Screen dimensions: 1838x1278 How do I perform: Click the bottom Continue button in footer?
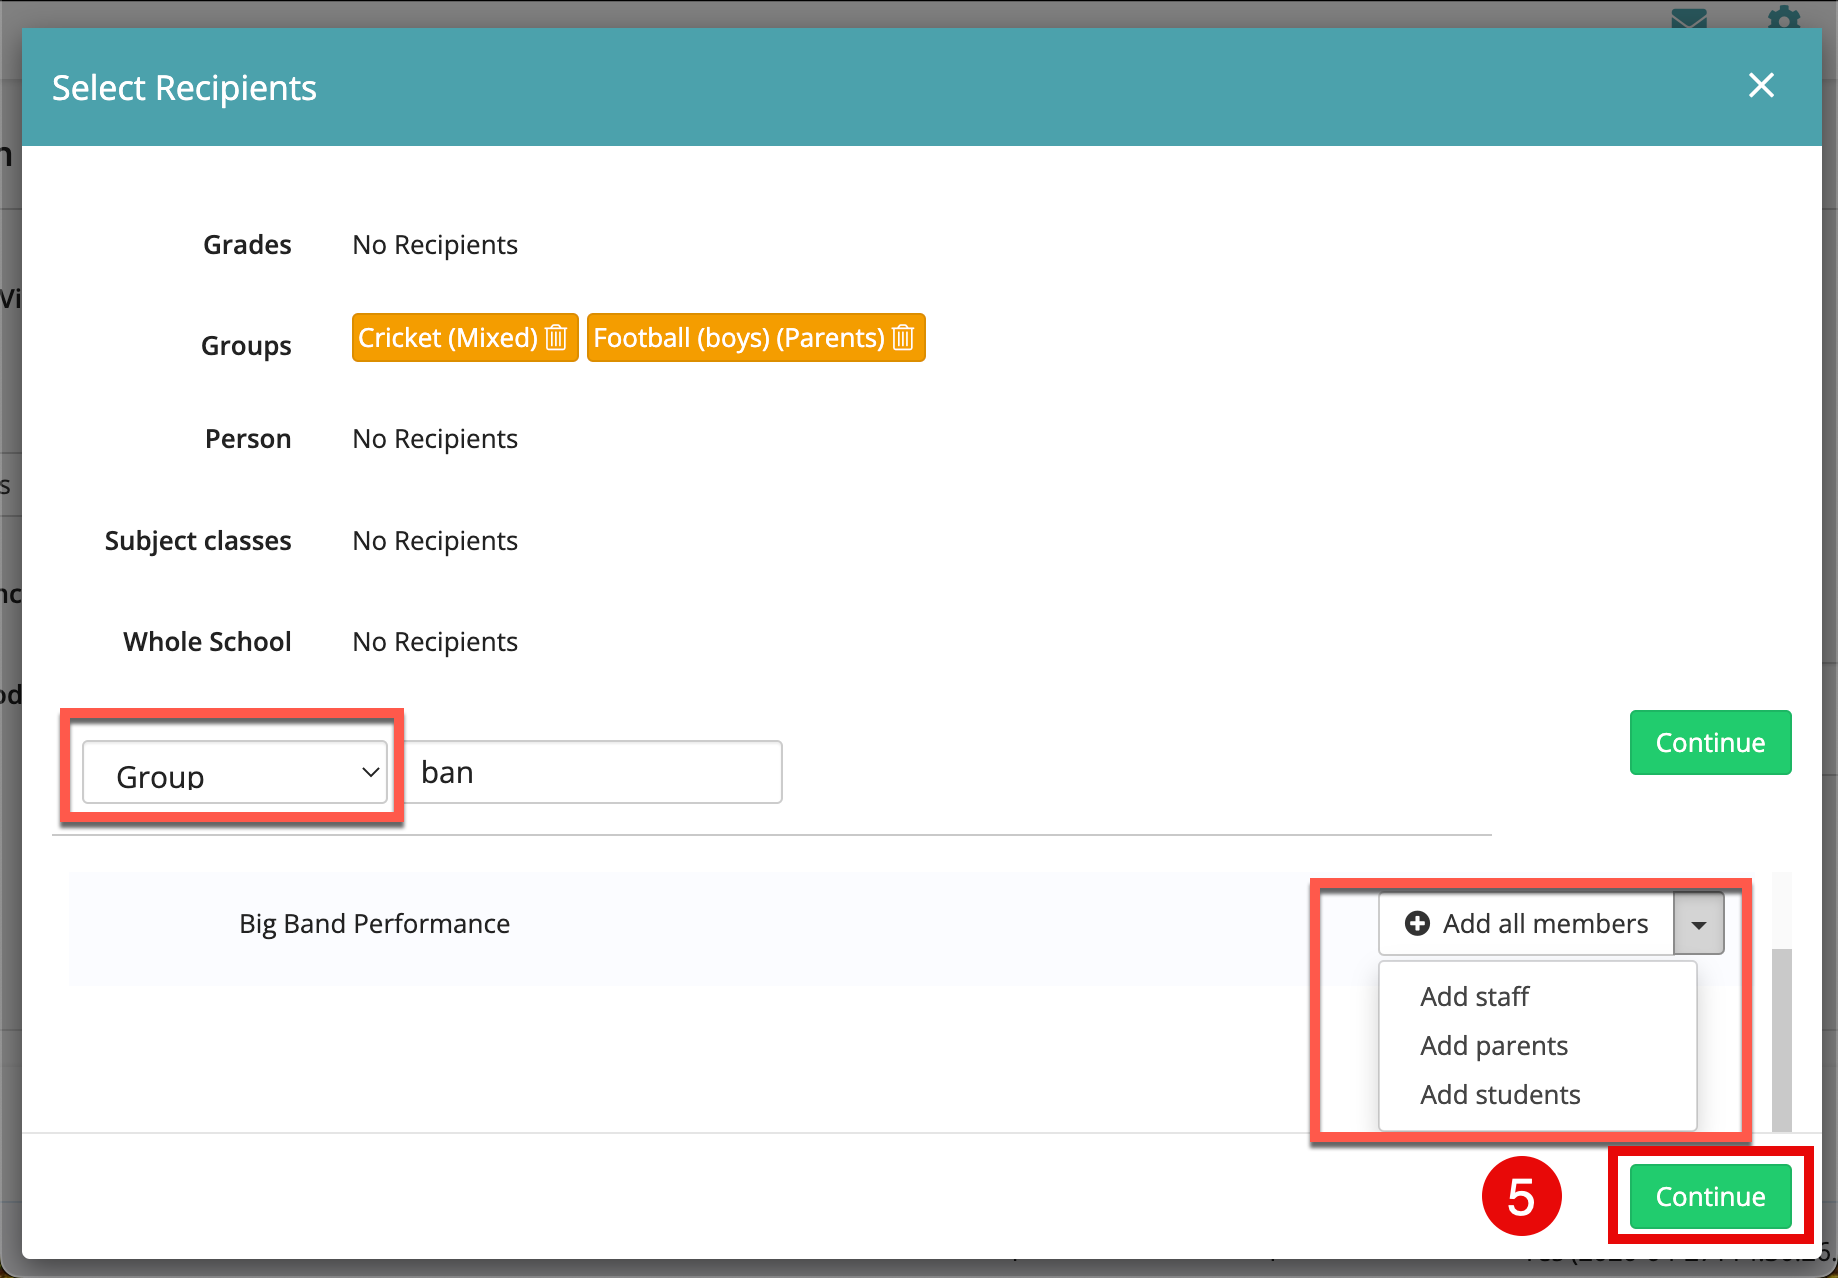(x=1710, y=1197)
